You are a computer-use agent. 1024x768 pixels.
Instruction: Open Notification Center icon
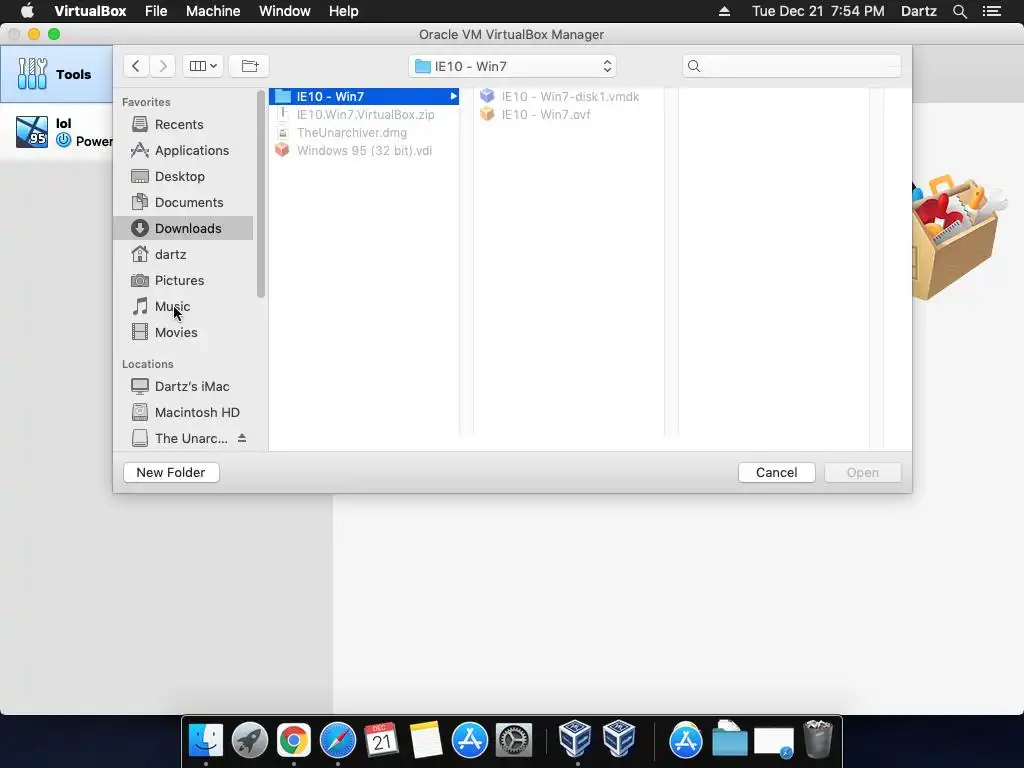tap(991, 11)
